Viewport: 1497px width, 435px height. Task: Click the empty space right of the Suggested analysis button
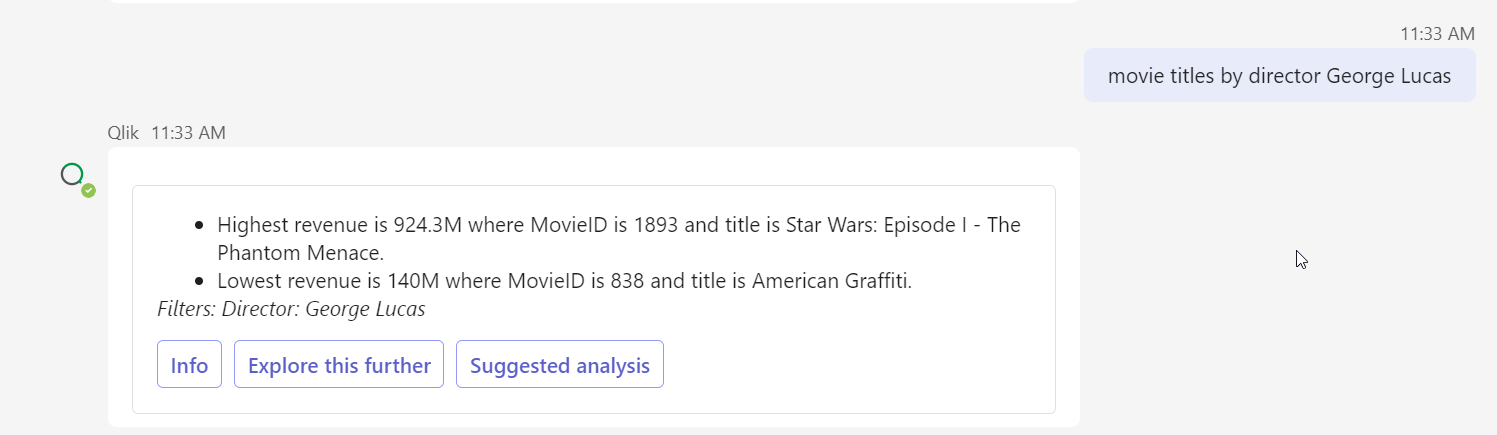click(858, 365)
